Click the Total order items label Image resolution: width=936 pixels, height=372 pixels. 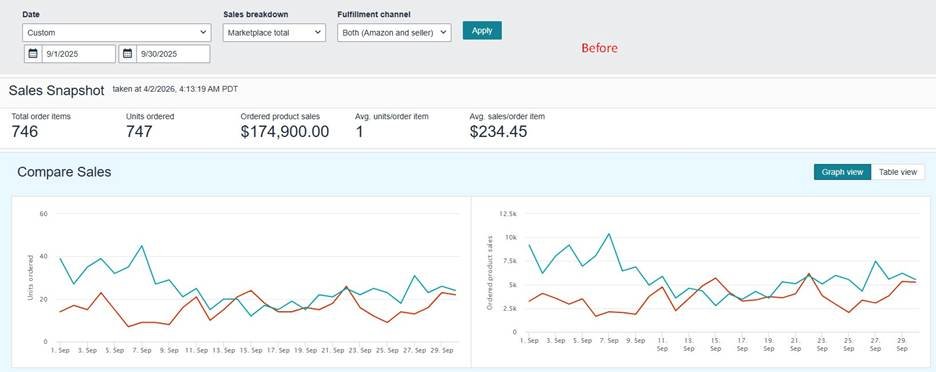tap(41, 116)
